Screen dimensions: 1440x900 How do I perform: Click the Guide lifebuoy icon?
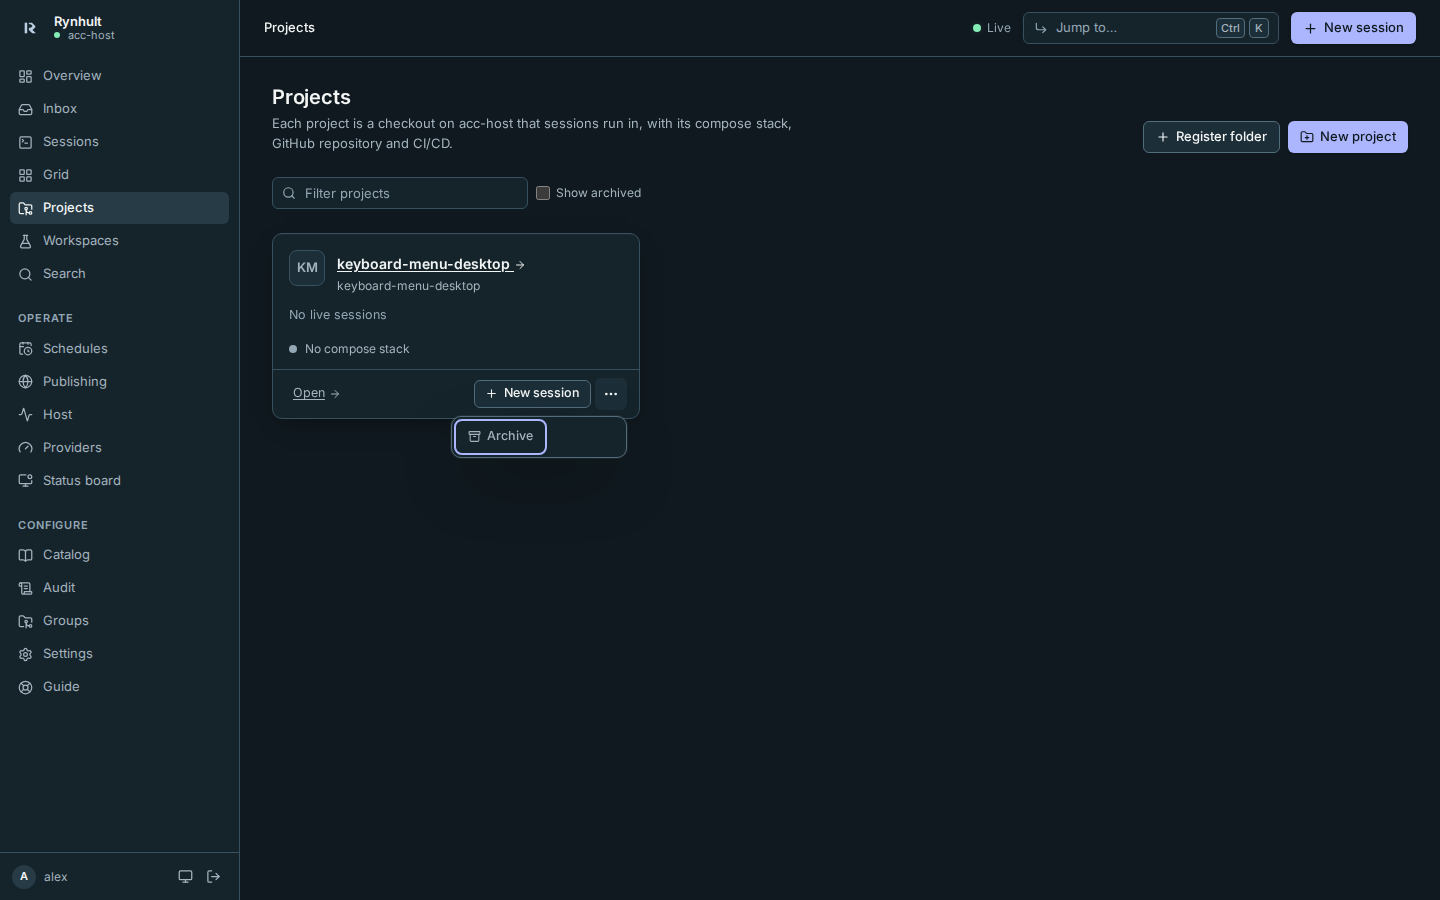tap(25, 687)
